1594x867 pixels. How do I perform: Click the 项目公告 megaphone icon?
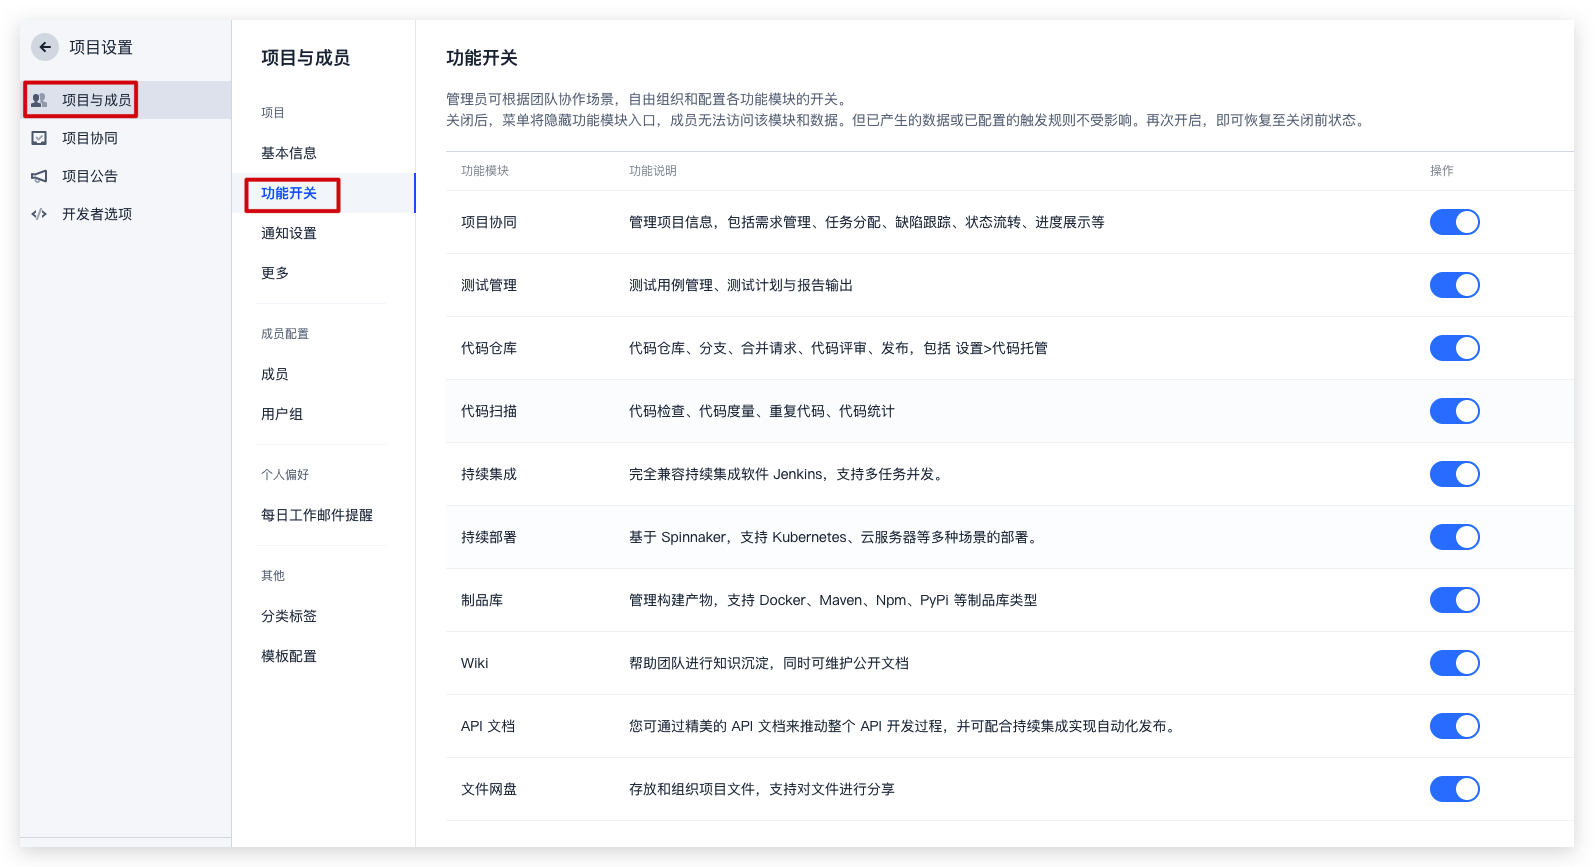(39, 176)
